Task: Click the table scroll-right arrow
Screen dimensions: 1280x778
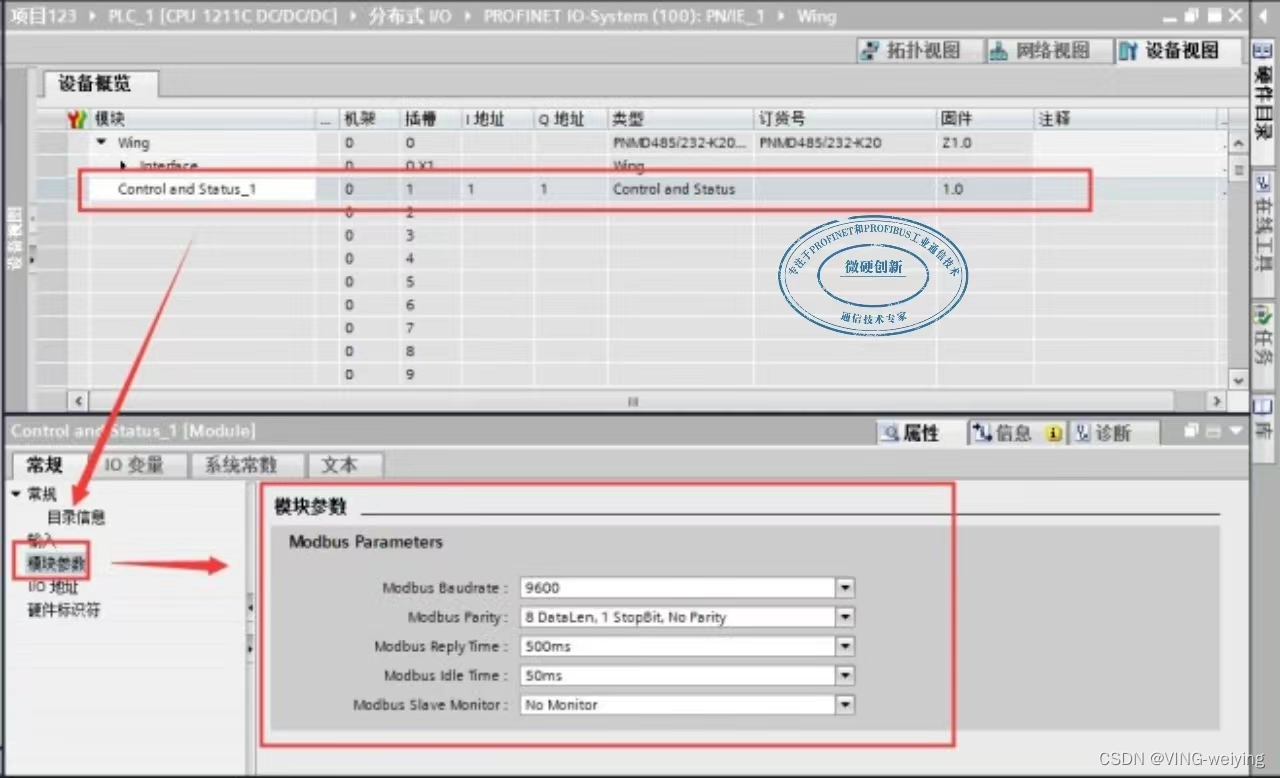Action: click(x=1217, y=401)
